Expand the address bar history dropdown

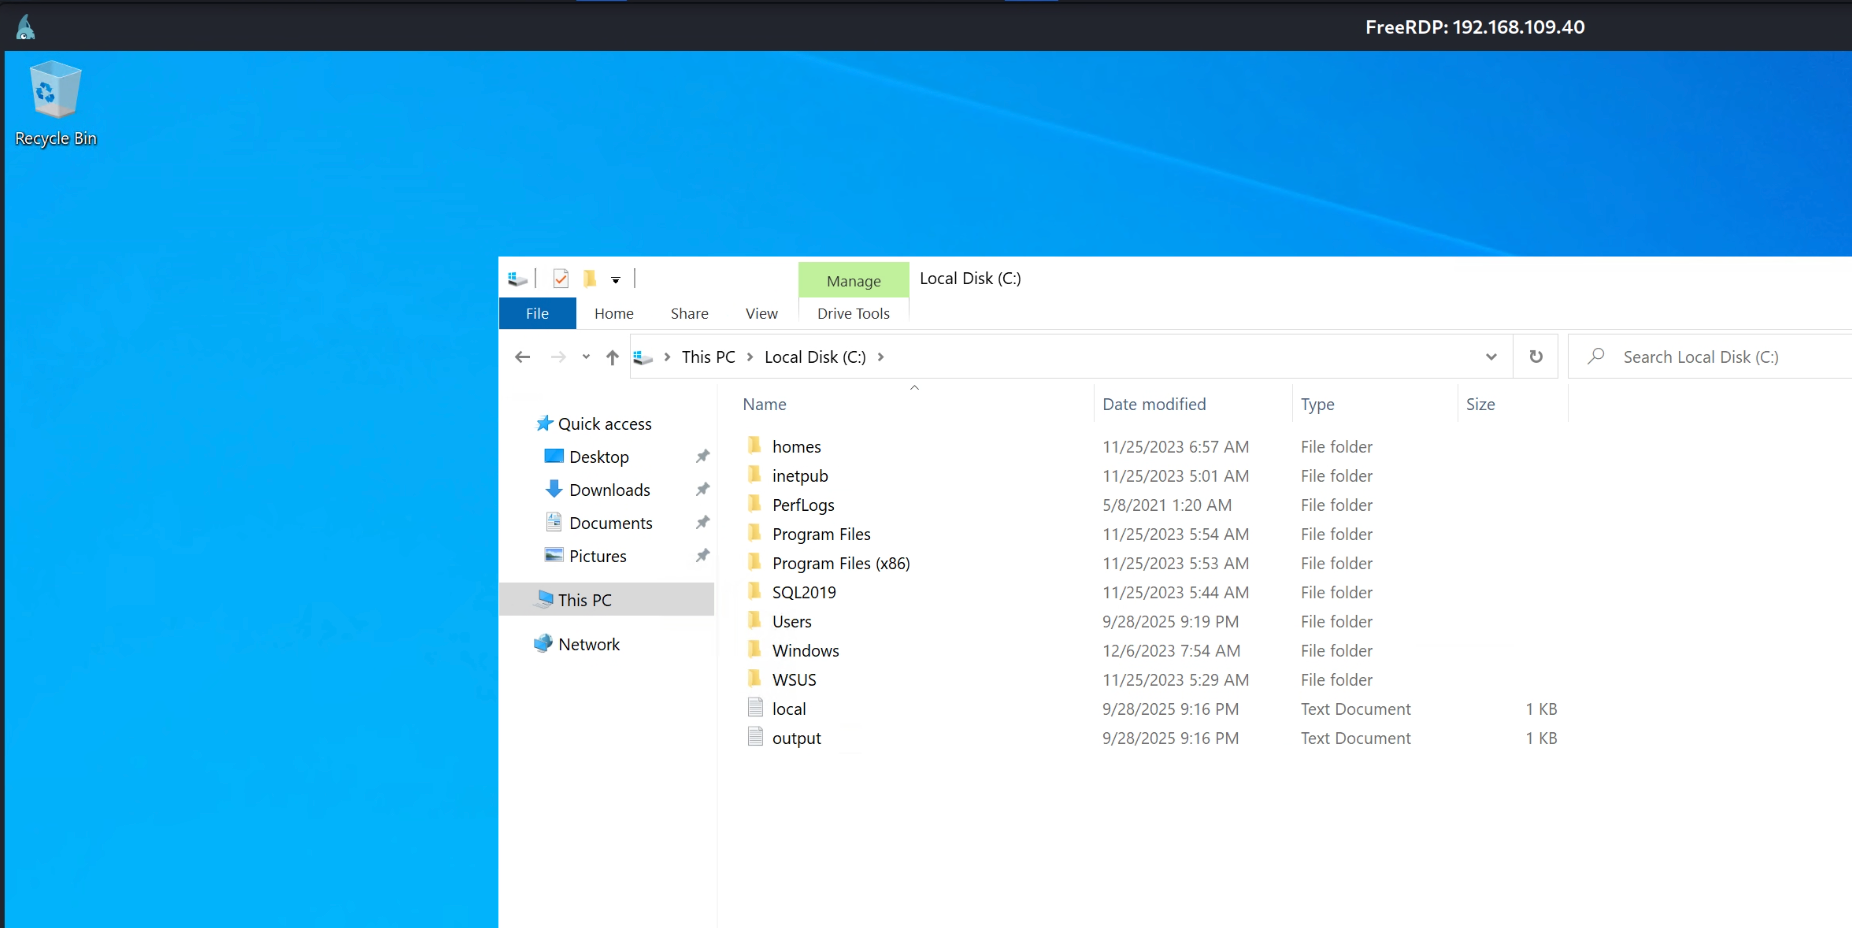pyautogui.click(x=1491, y=357)
